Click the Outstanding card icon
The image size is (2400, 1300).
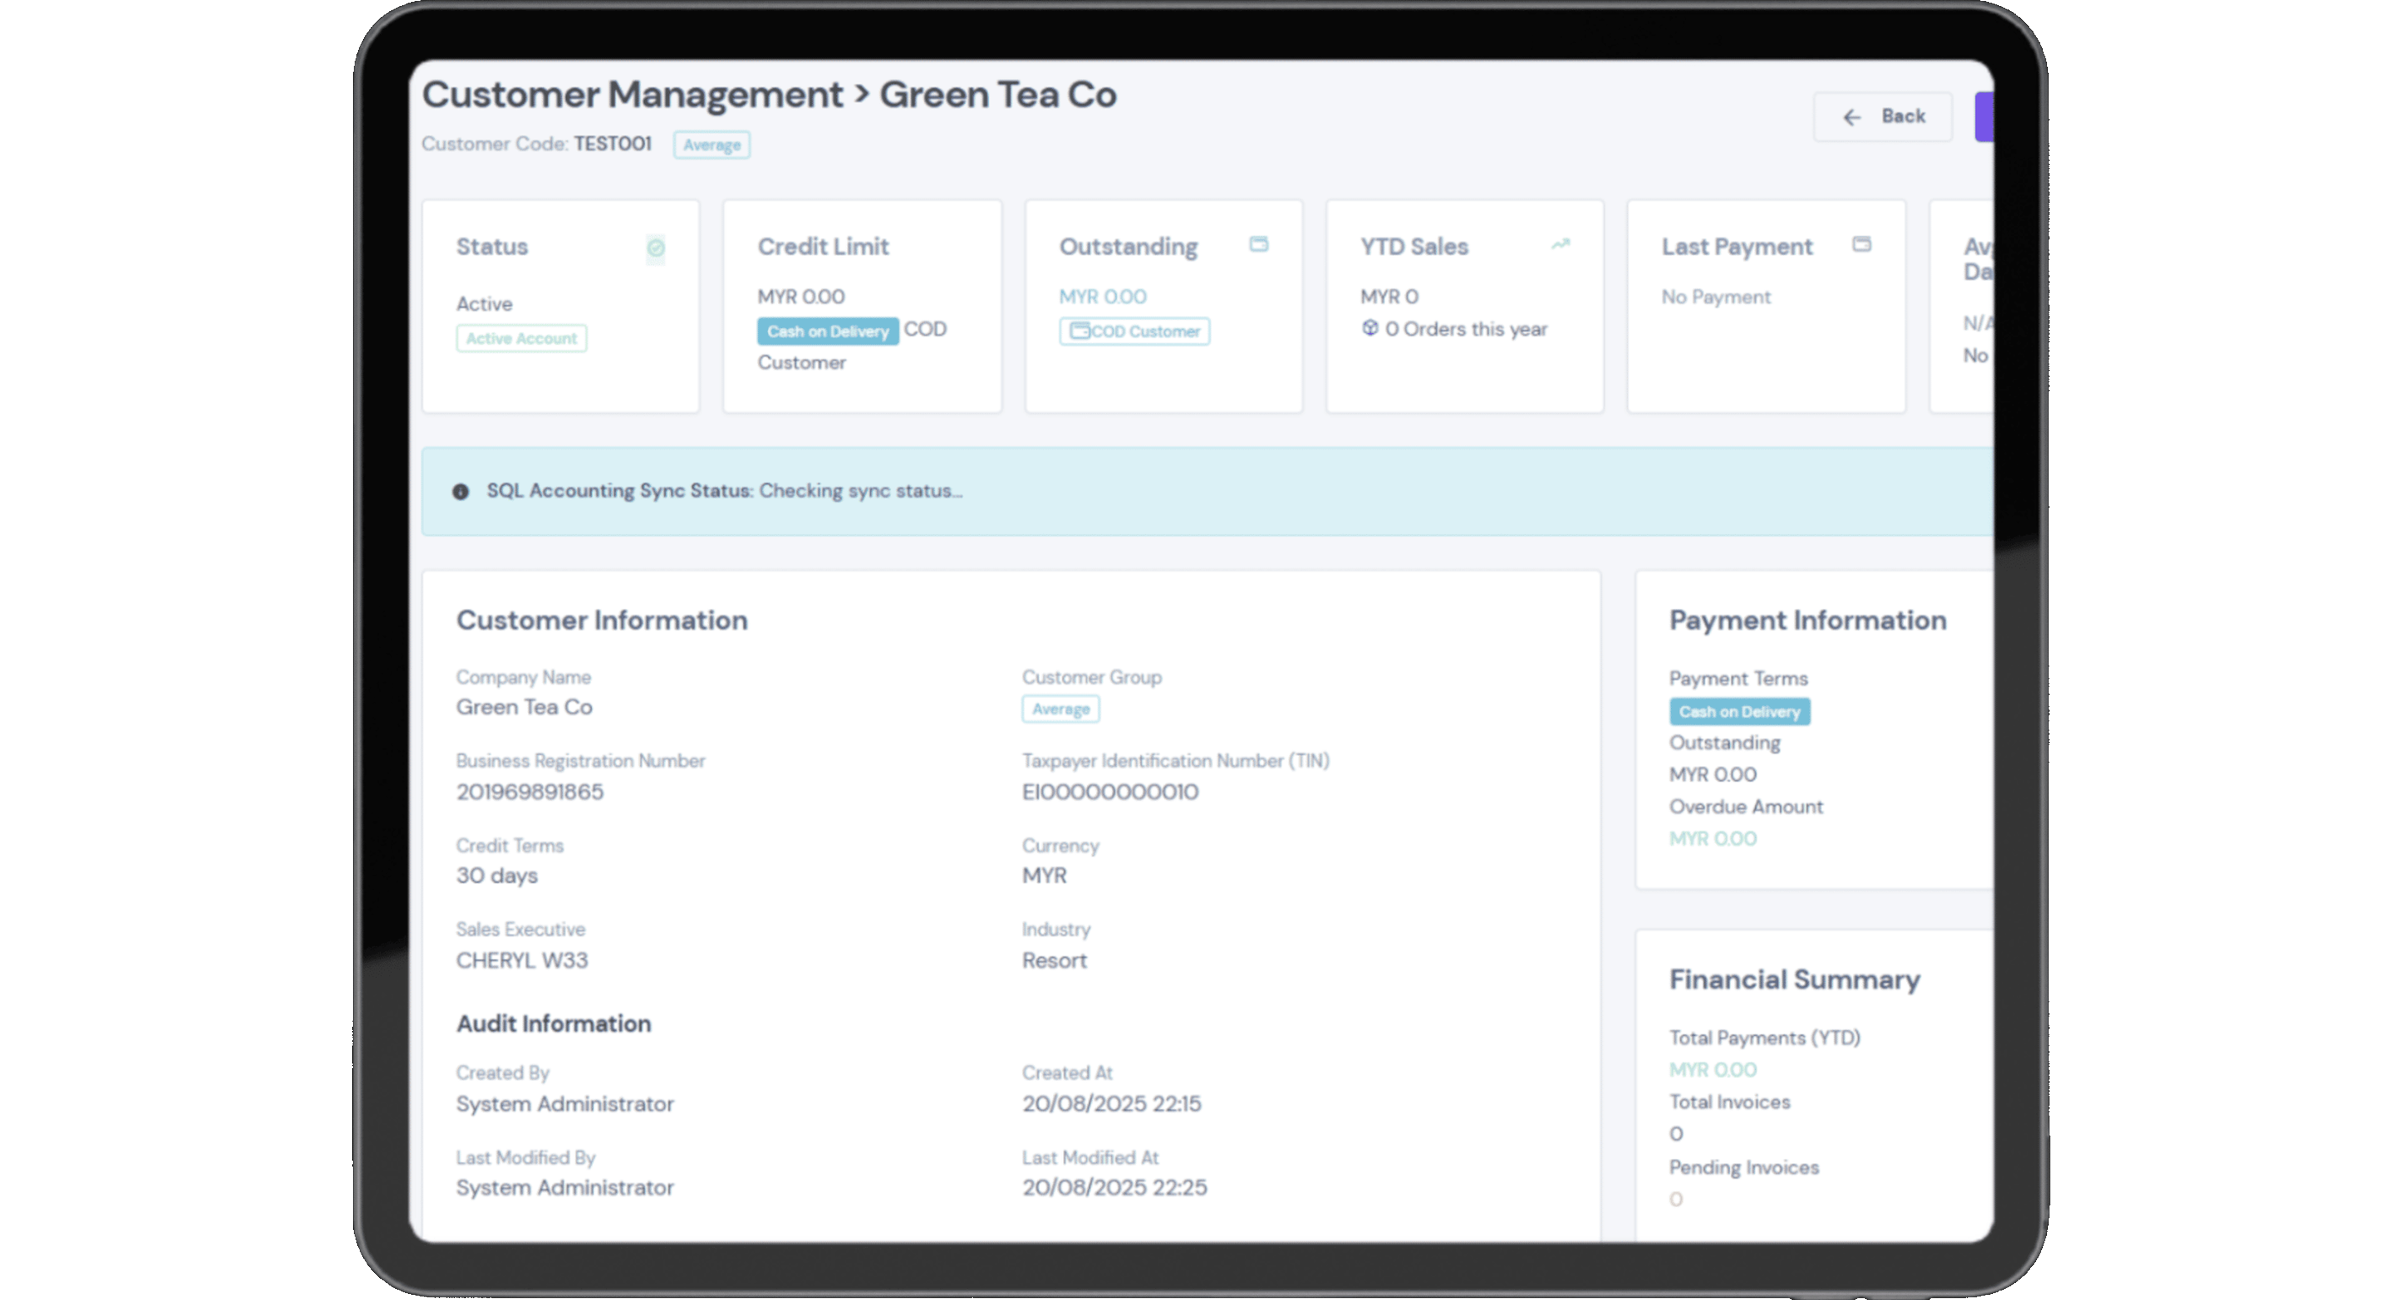1258,244
